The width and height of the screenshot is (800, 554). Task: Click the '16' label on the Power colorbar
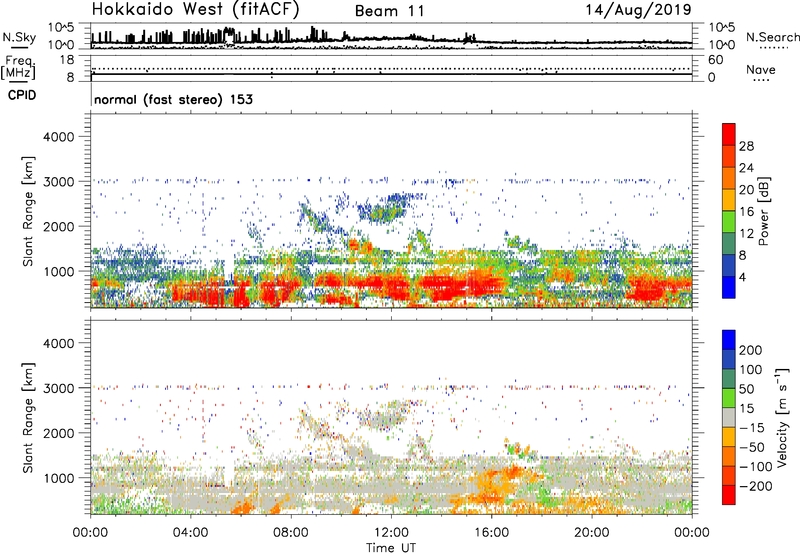point(746,212)
